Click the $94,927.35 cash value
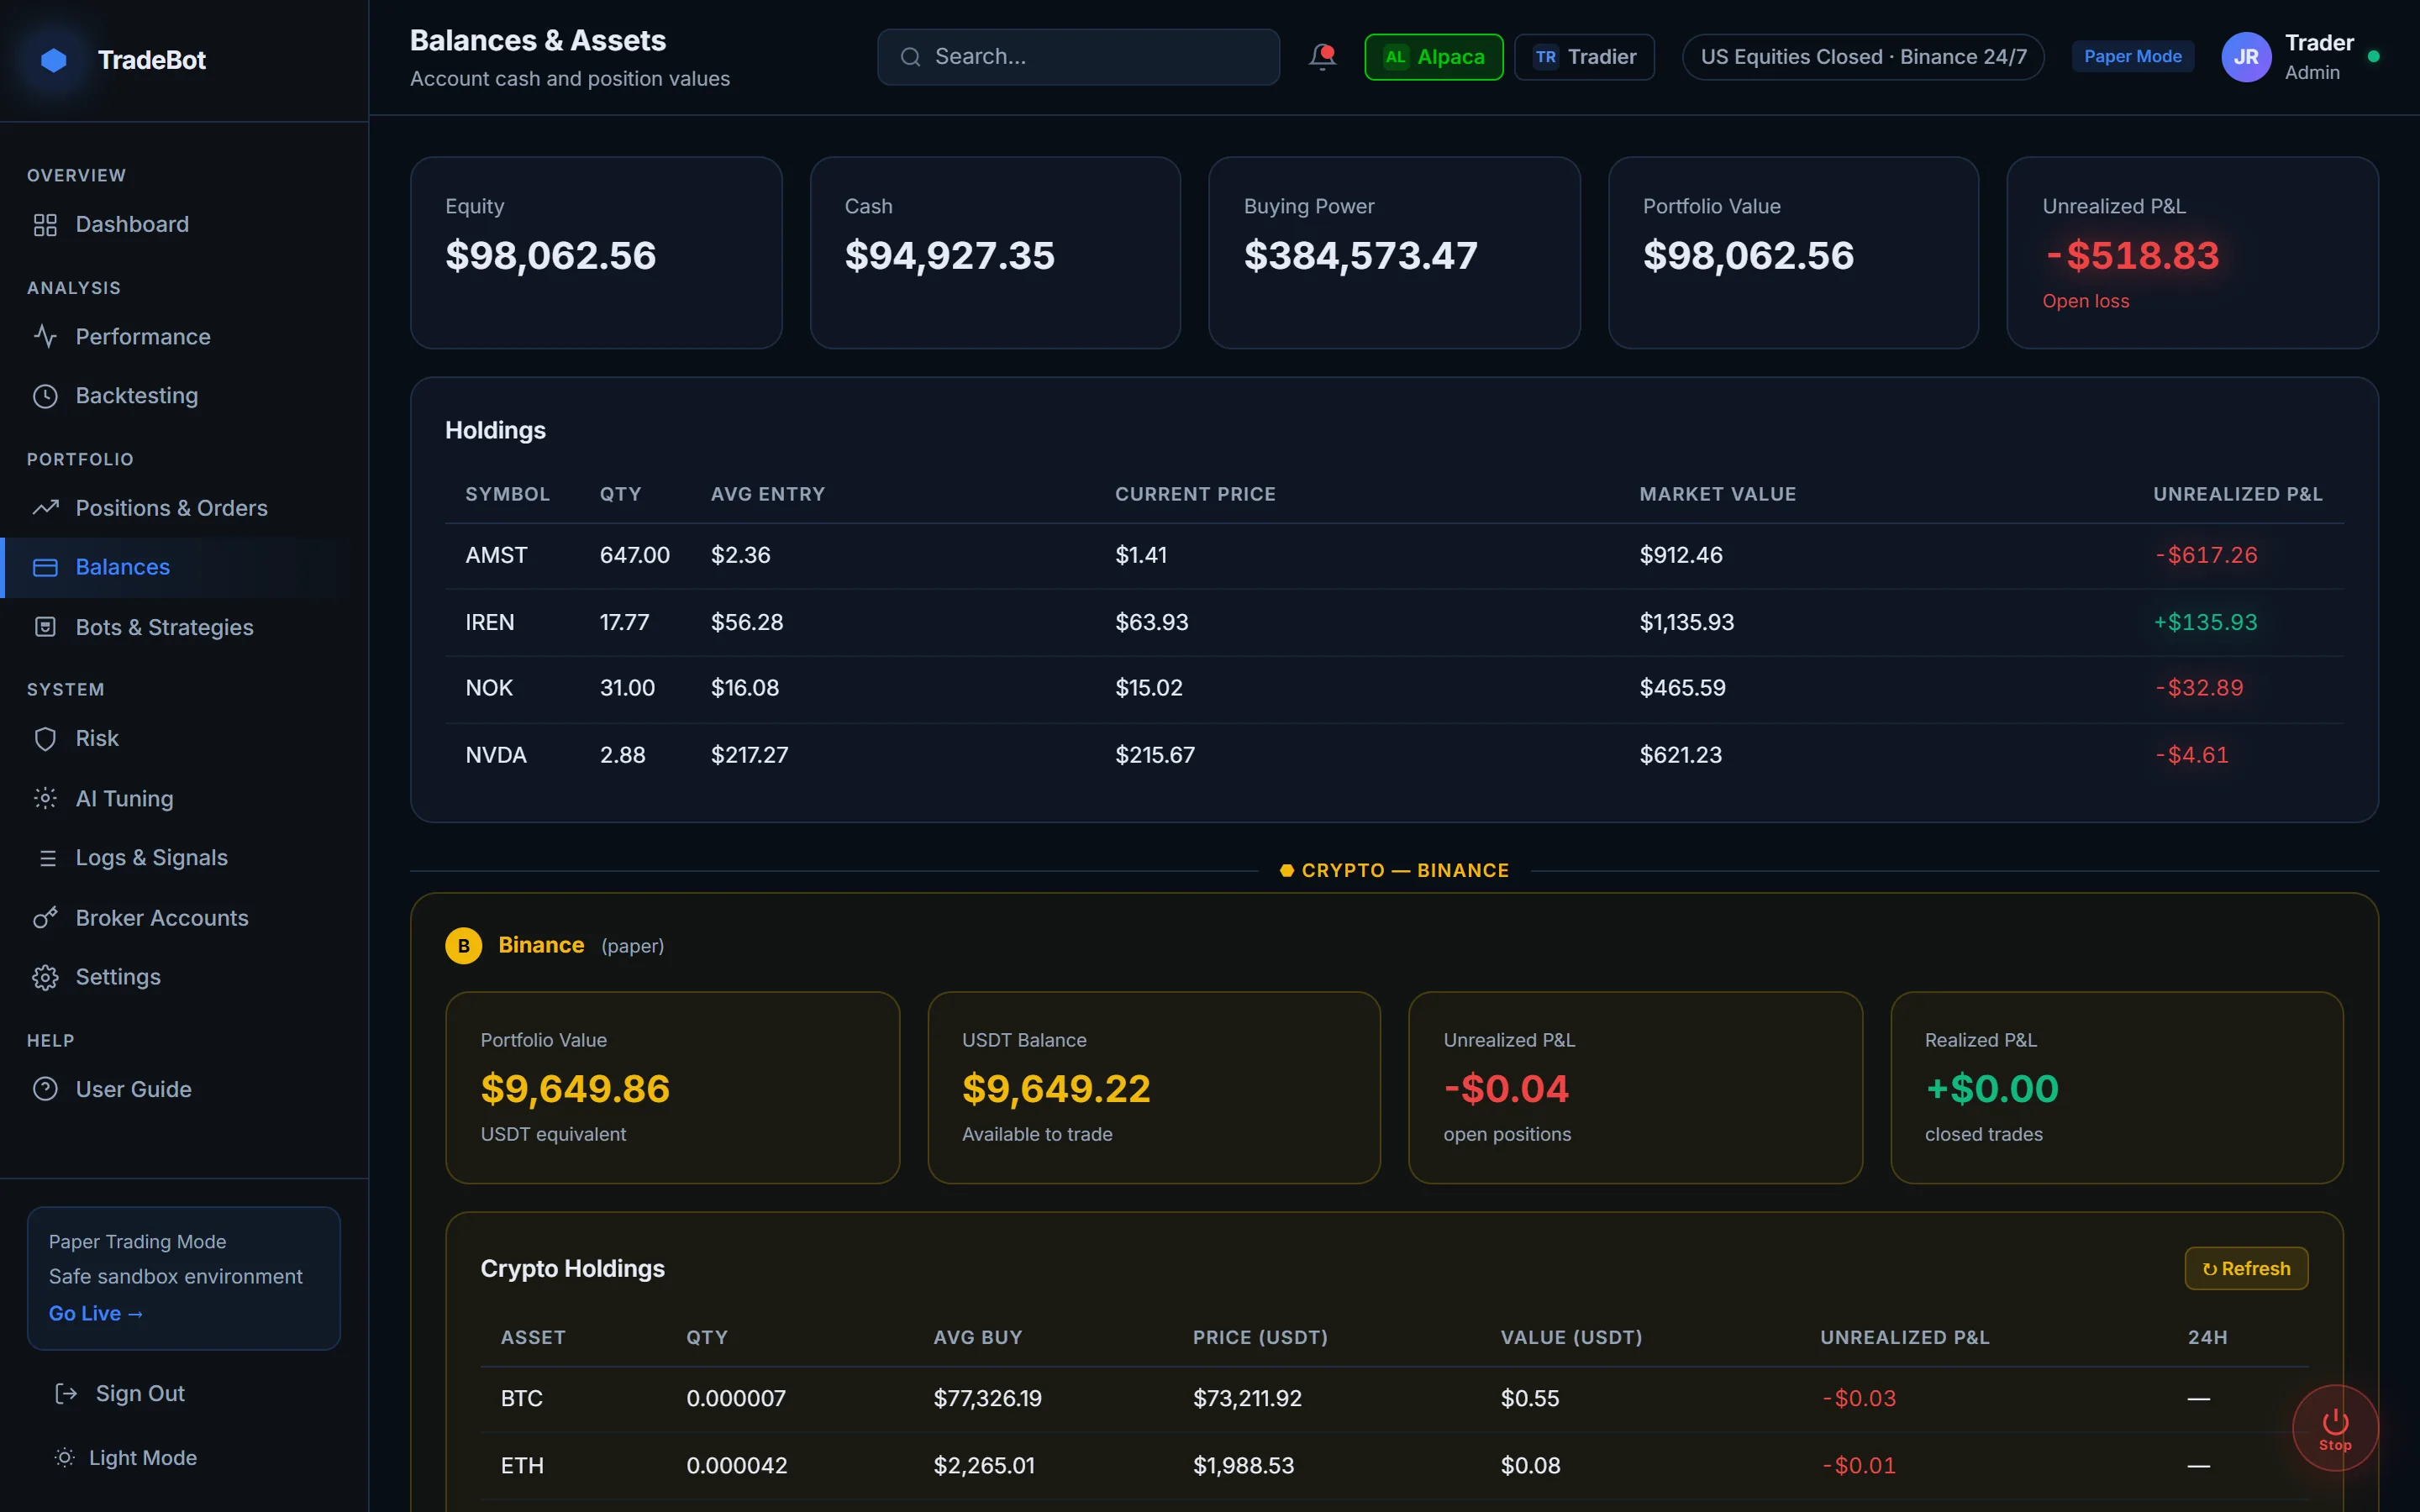The height and width of the screenshot is (1512, 2420). [x=949, y=256]
